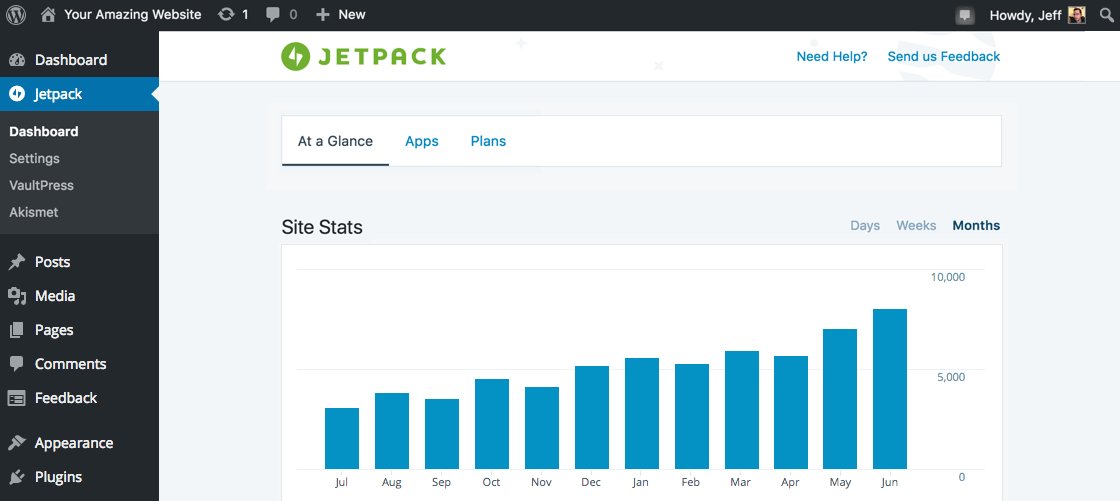Click the Jan bar in chart
The width and height of the screenshot is (1120, 501).
coord(641,414)
